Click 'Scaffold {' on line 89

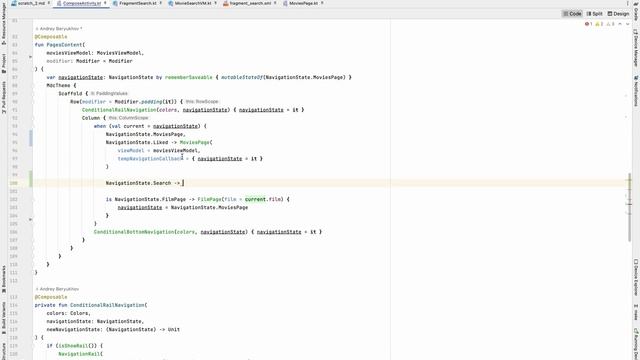click(73, 93)
